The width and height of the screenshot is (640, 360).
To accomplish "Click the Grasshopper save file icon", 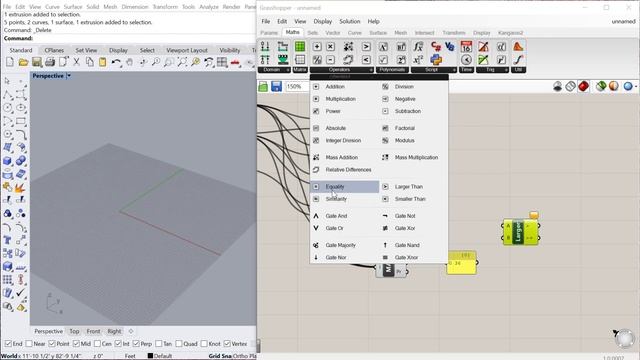I will pyautogui.click(x=276, y=86).
